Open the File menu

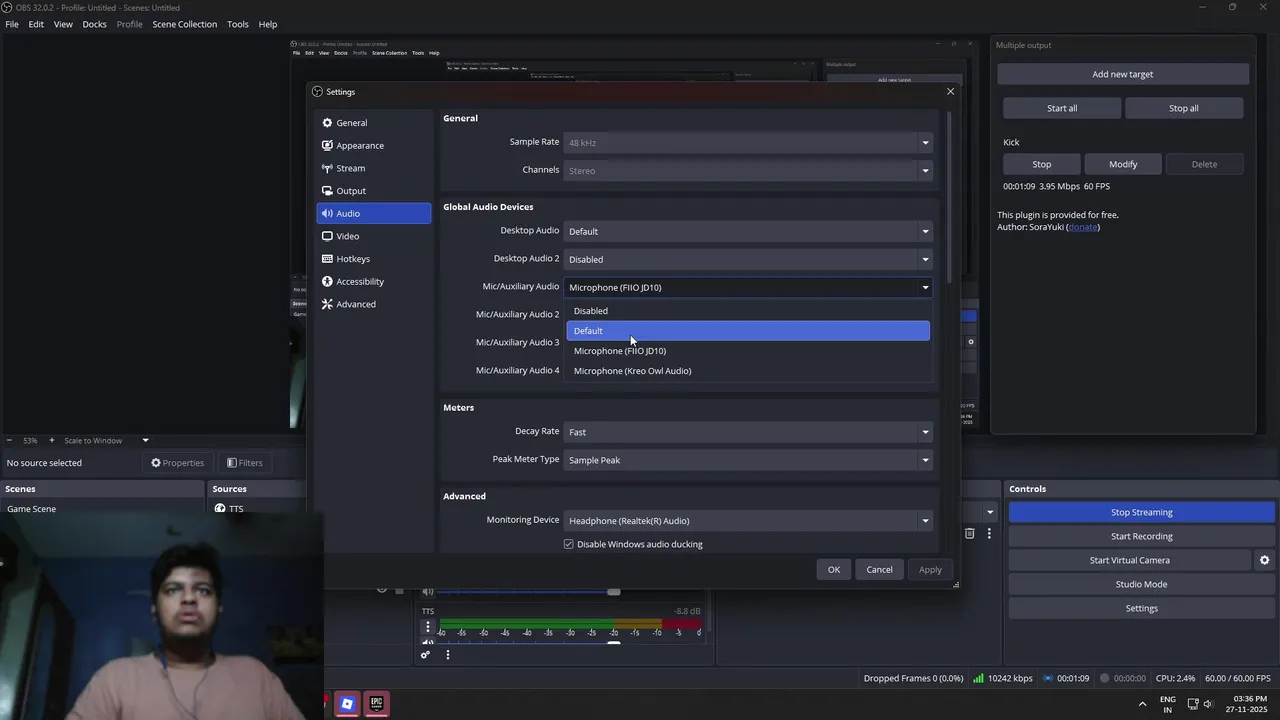click(12, 24)
